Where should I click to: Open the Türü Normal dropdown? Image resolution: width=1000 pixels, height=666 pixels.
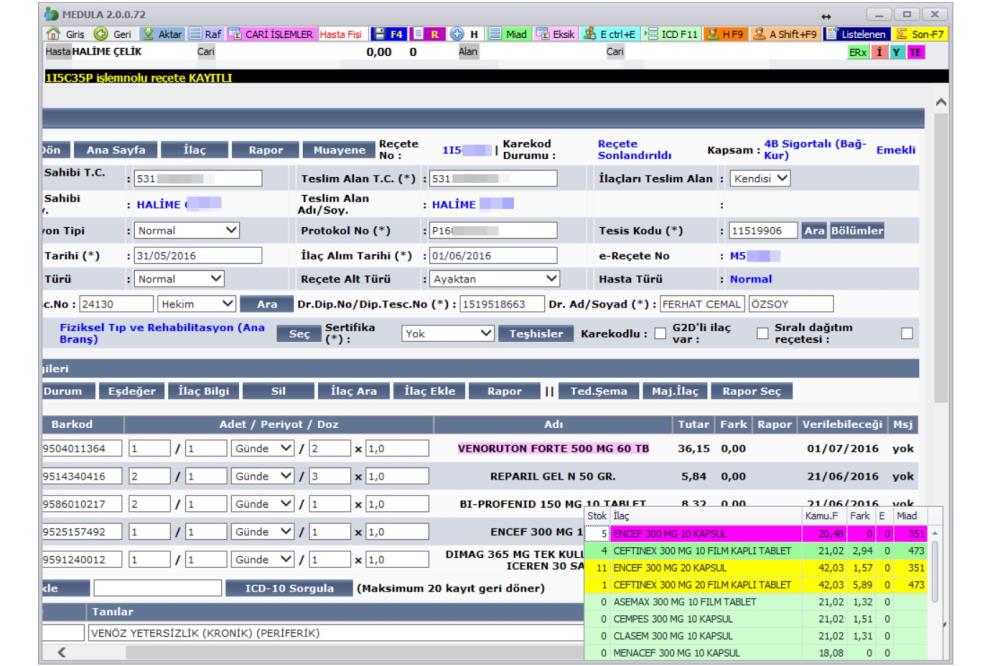tap(179, 279)
